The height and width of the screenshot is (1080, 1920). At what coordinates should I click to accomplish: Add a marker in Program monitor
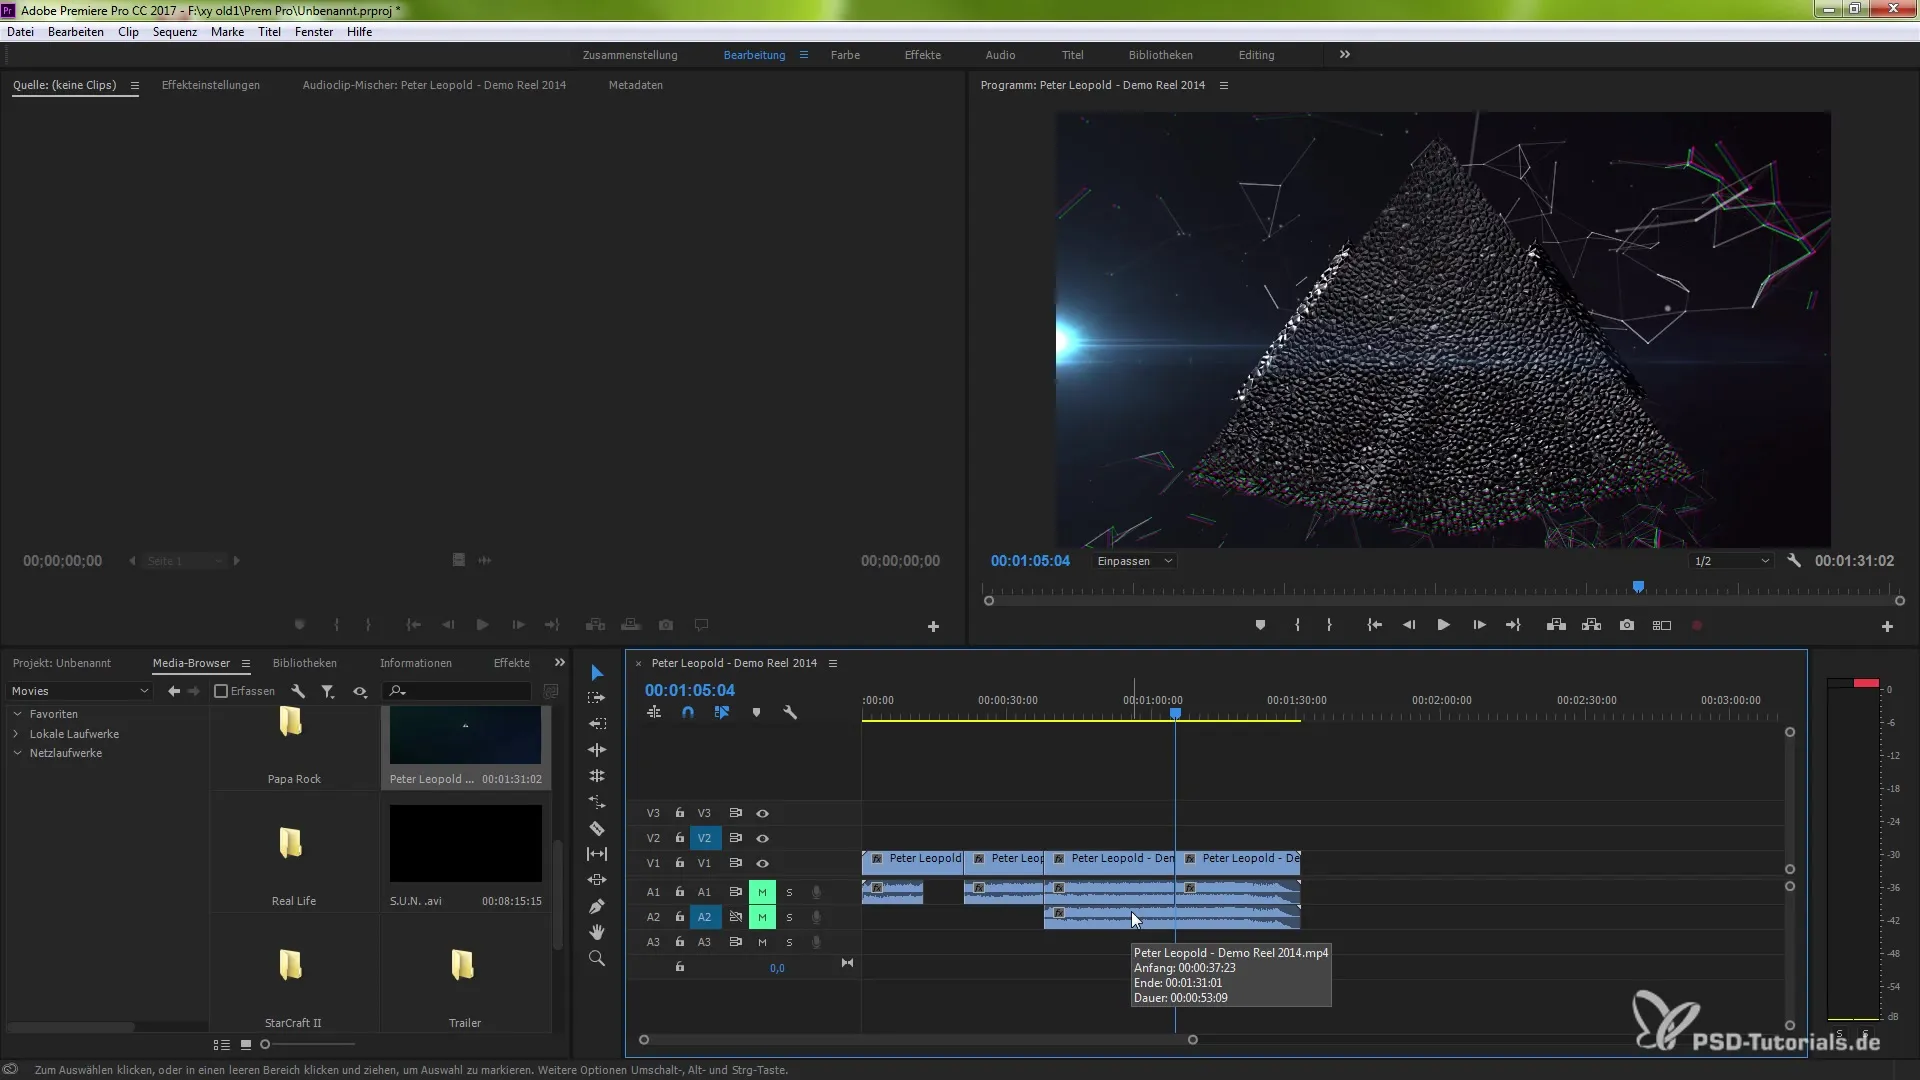pyautogui.click(x=1260, y=625)
